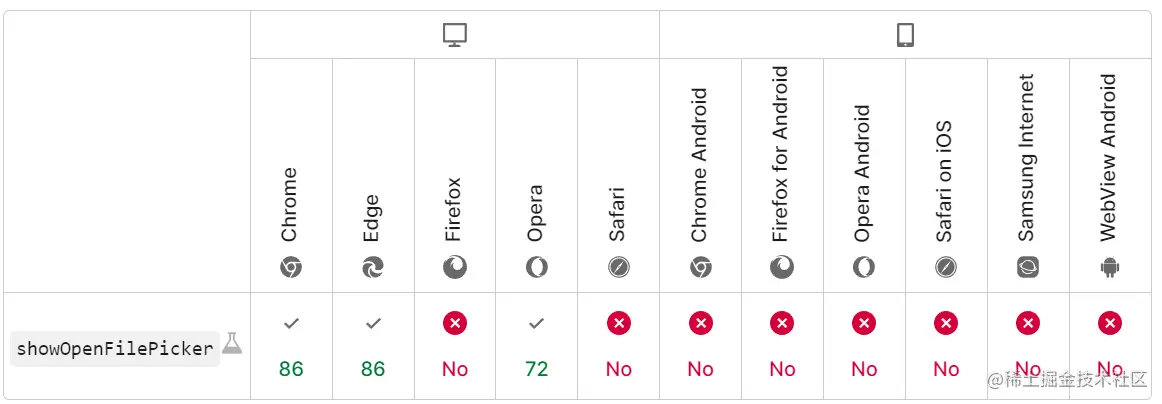This screenshot has height=404, width=1162.
Task: Click the desktop platform icon
Action: tap(455, 36)
